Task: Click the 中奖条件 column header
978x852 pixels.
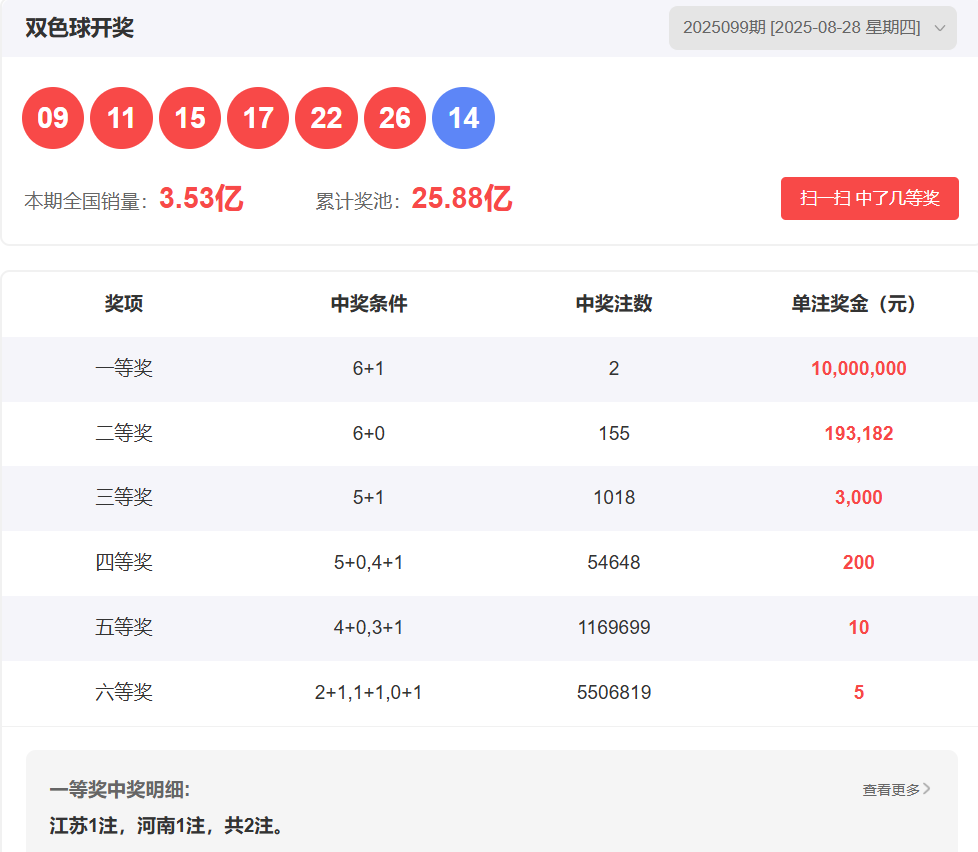Action: pos(369,304)
